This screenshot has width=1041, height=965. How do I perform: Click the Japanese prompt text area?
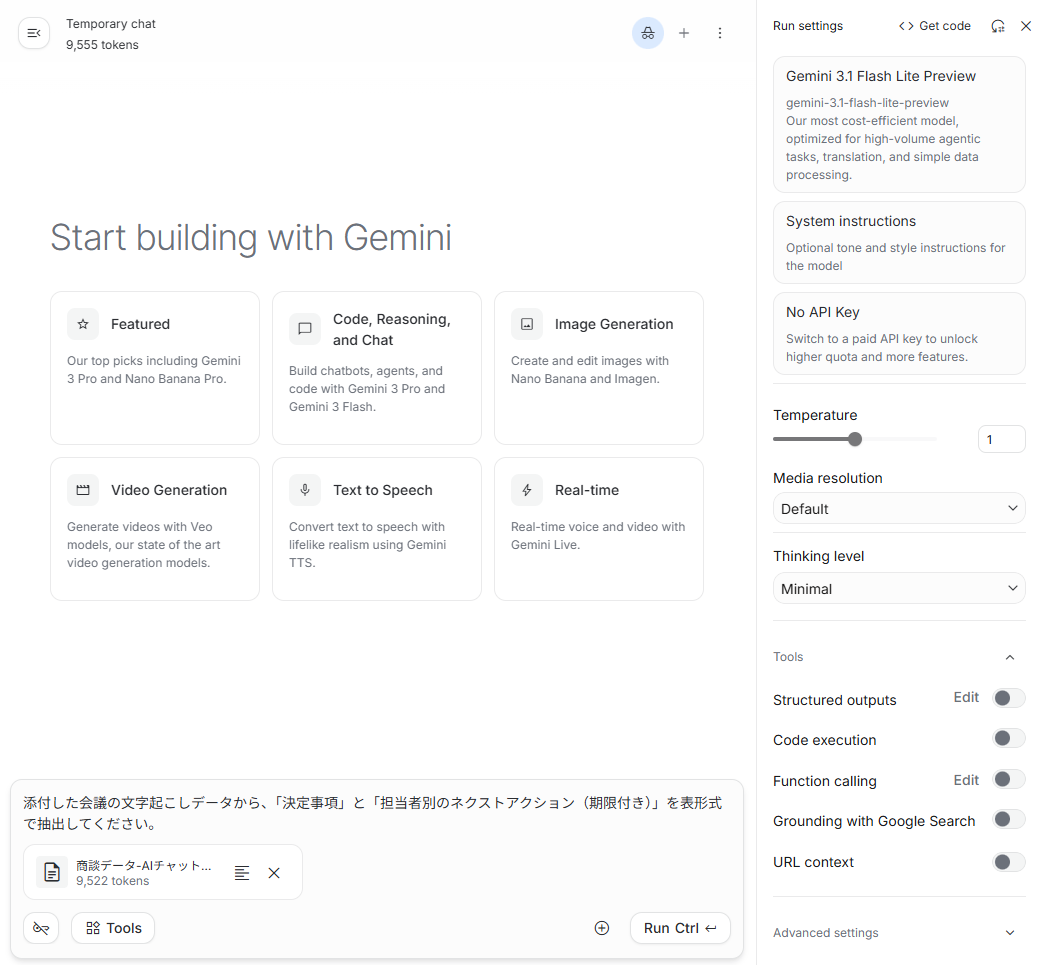coord(372,813)
